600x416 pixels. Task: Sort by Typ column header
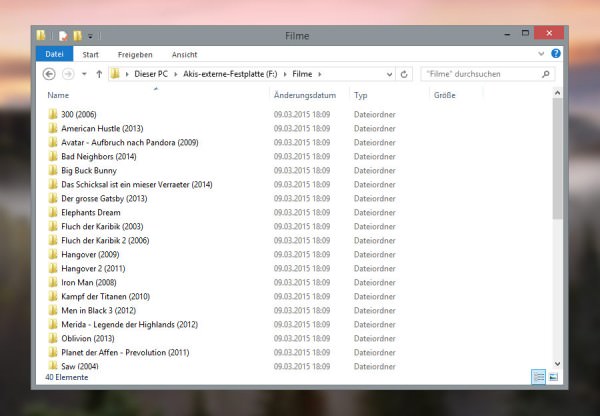(360, 95)
